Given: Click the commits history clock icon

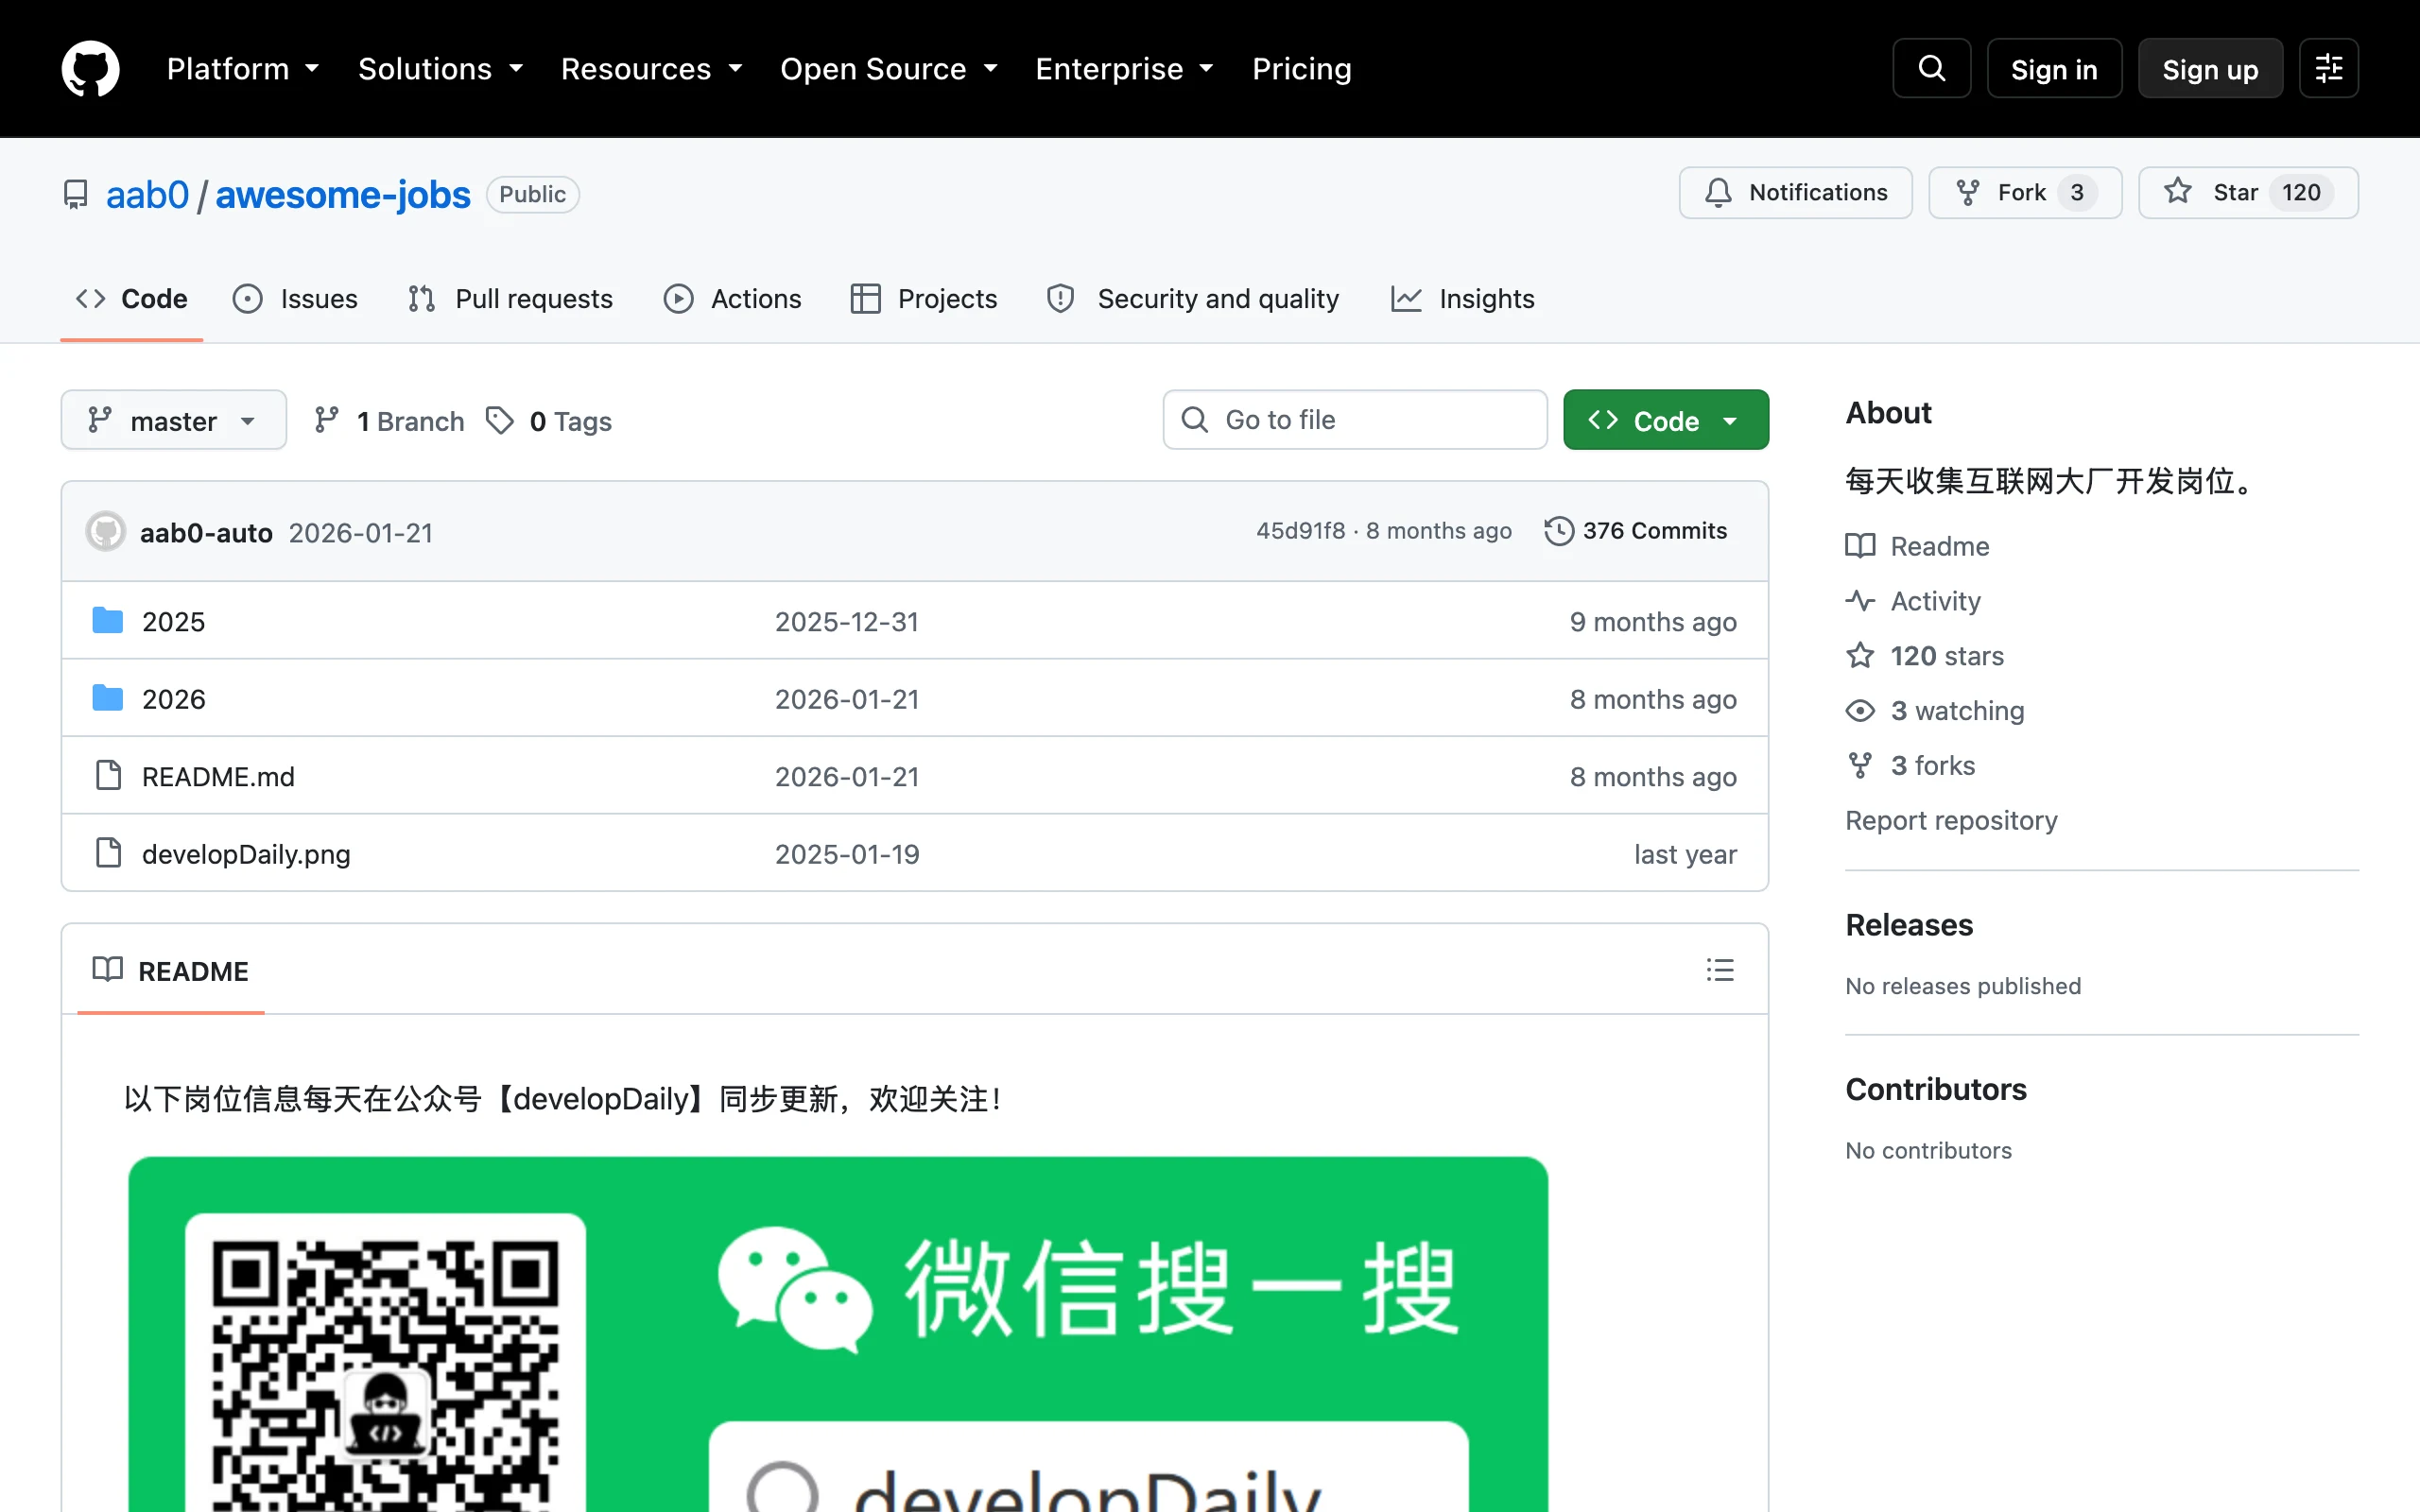Looking at the screenshot, I should click(1559, 531).
